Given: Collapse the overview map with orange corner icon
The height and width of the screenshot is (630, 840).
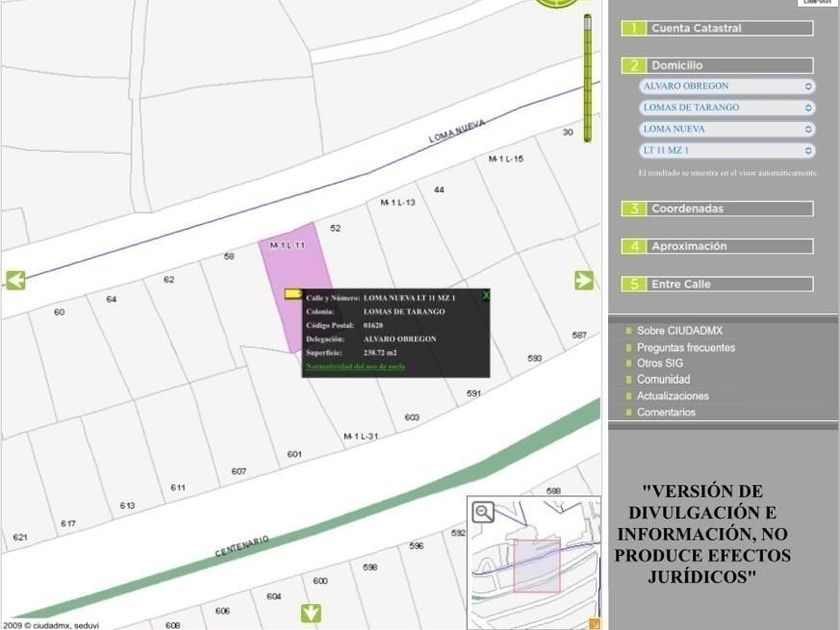Looking at the screenshot, I should [x=594, y=623].
